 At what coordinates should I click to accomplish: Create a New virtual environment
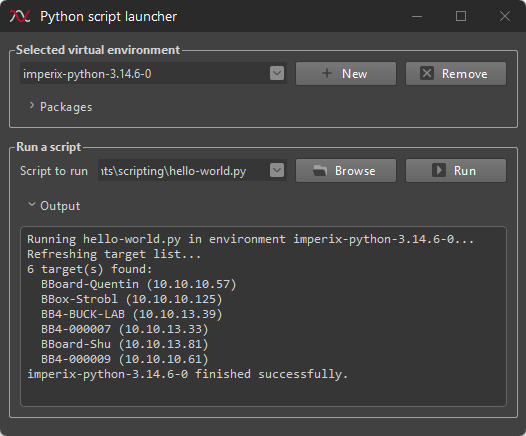click(x=346, y=73)
